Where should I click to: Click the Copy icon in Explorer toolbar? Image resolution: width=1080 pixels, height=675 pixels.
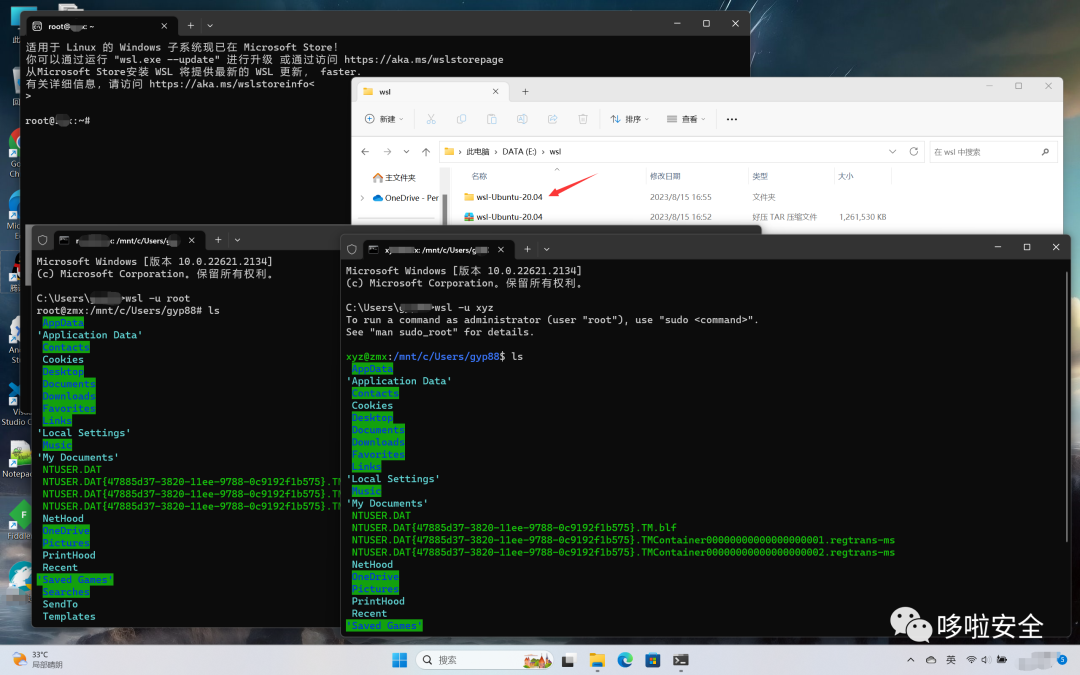click(x=461, y=119)
